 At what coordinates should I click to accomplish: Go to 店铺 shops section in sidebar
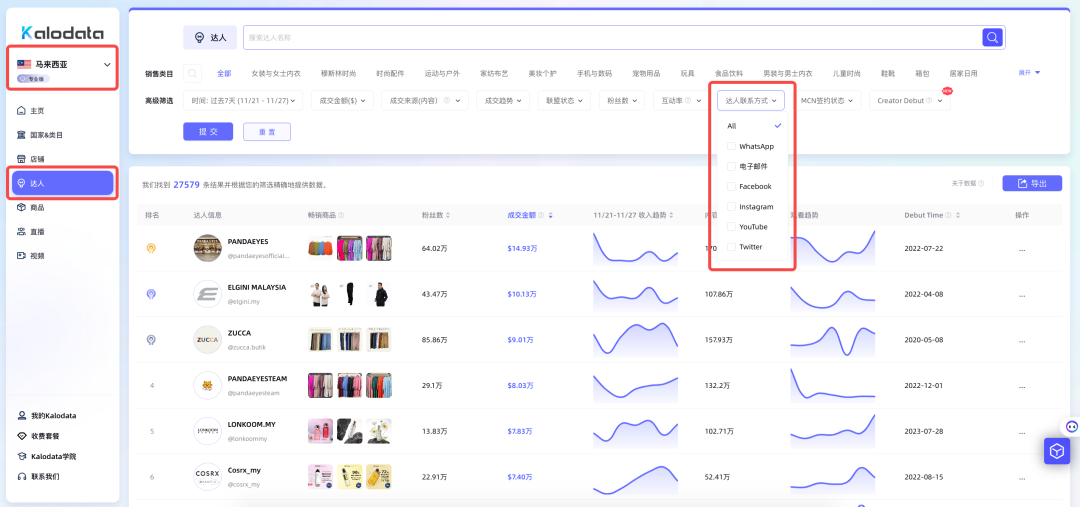coord(37,159)
